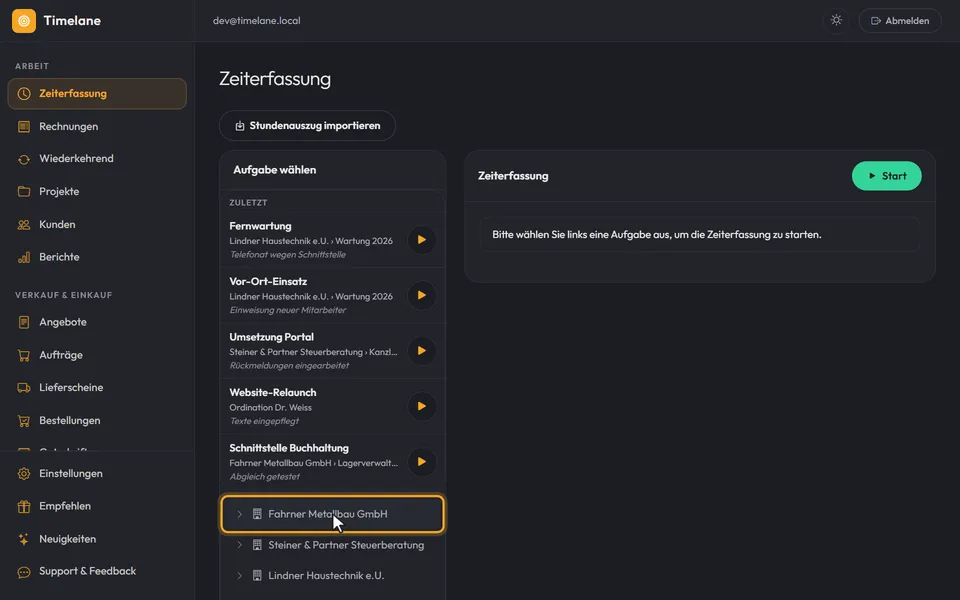This screenshot has height=600, width=960.
Task: Click the Berichte bar chart icon
Action: (x=24, y=257)
